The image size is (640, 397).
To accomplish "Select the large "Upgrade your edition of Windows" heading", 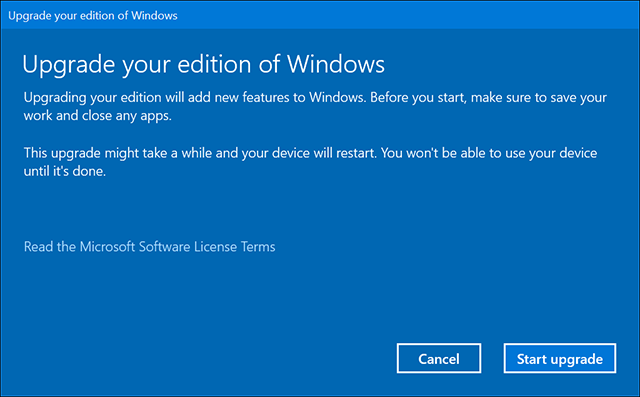I will 203,64.
